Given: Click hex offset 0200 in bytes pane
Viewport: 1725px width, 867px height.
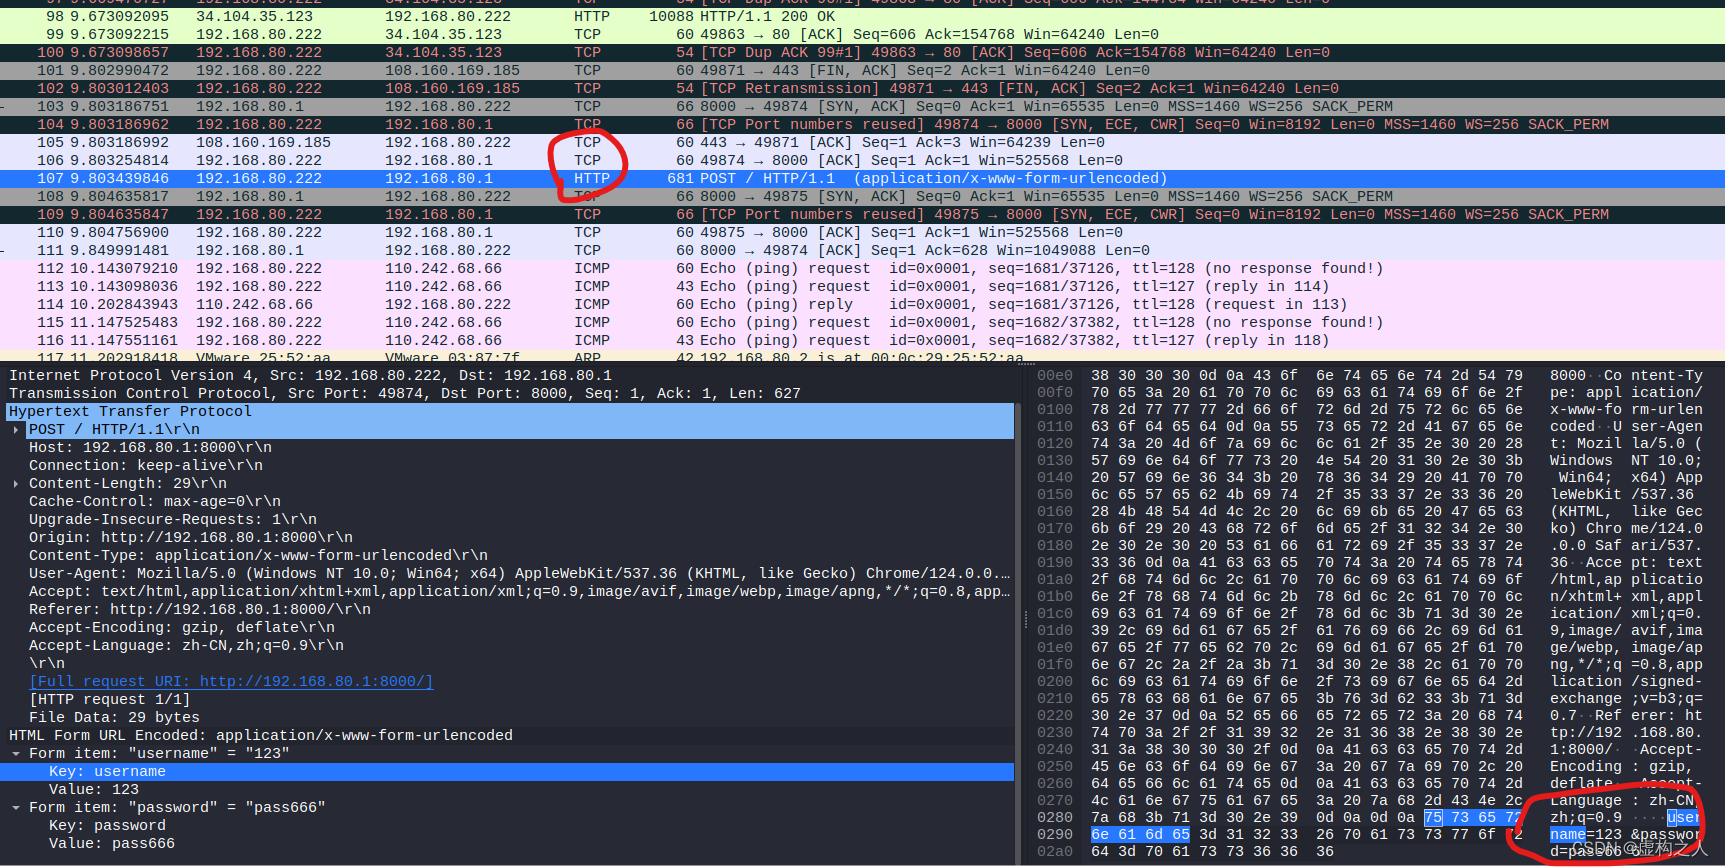Looking at the screenshot, I should [1055, 681].
